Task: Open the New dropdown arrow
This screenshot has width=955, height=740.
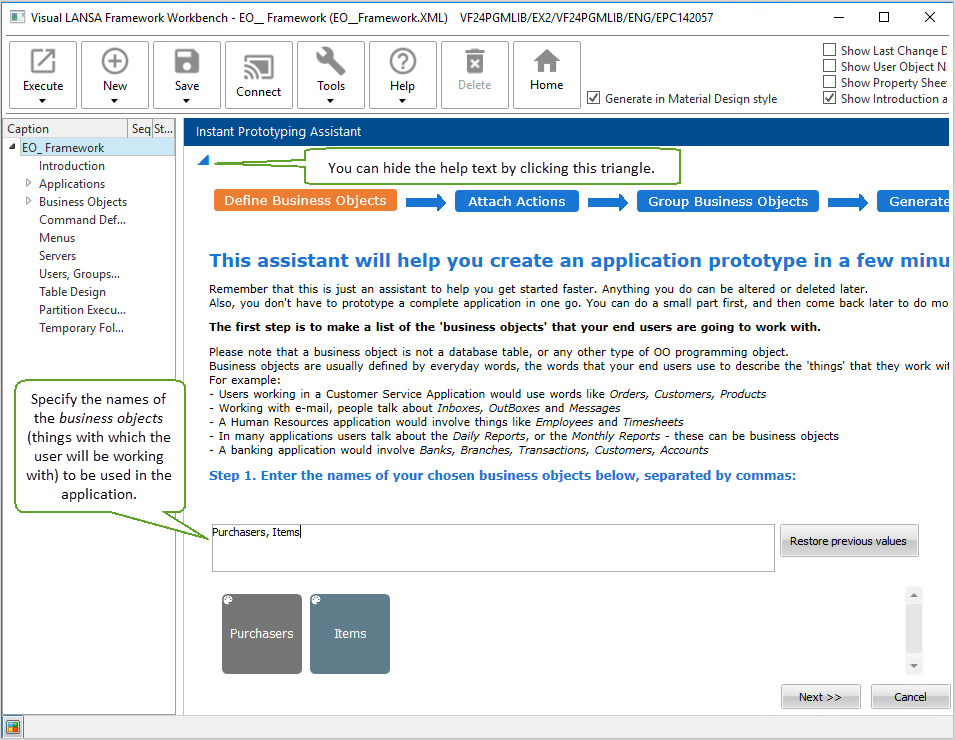Action: pyautogui.click(x=115, y=100)
